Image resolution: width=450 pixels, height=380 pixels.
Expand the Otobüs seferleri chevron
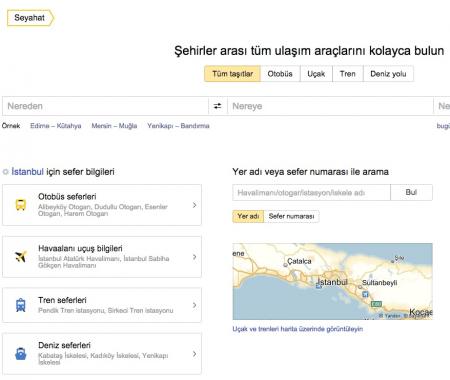(195, 205)
